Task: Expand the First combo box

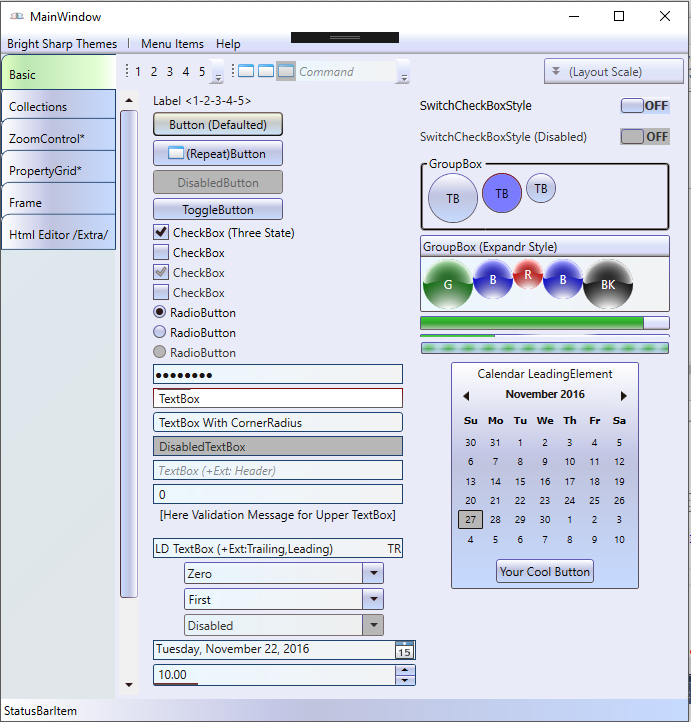Action: pyautogui.click(x=372, y=600)
